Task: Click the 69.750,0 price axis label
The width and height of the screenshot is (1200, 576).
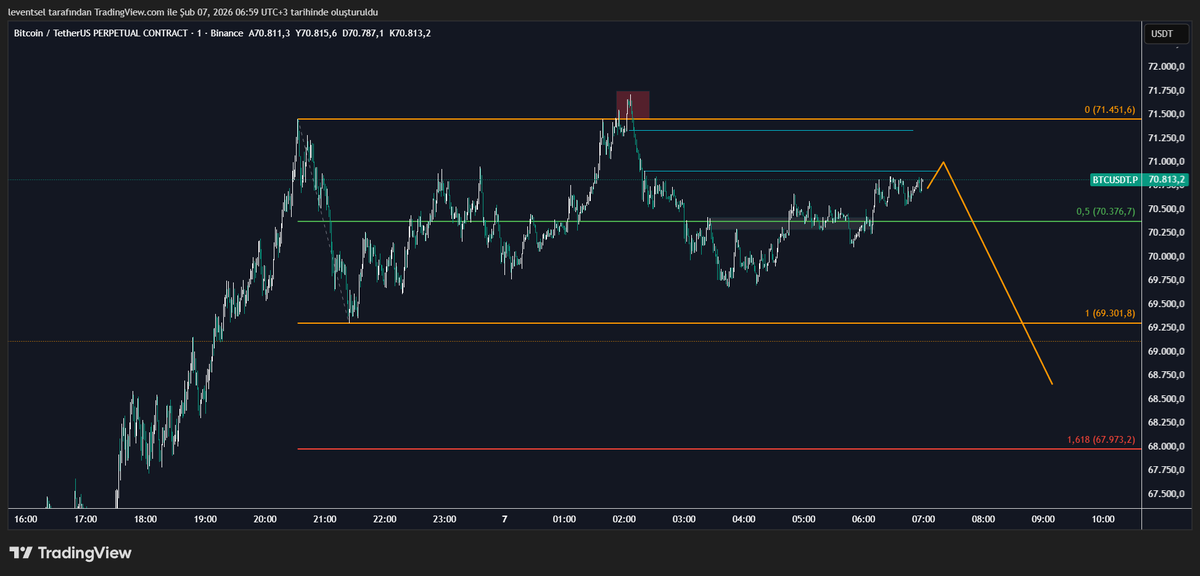Action: 1165,280
